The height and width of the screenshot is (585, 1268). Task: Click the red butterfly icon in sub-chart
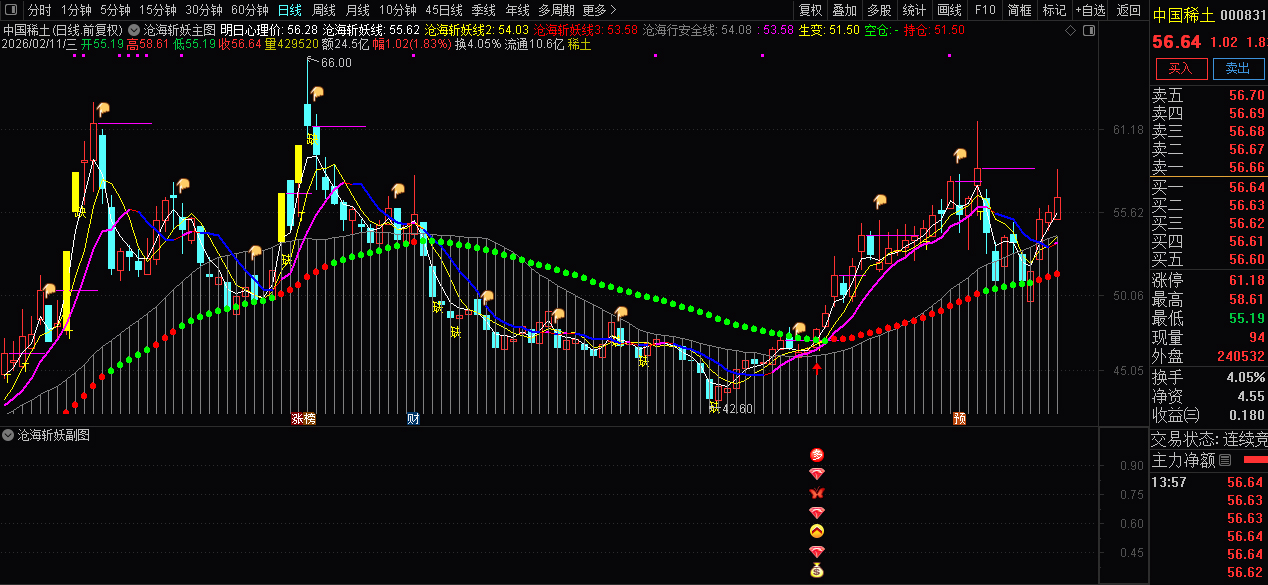tap(817, 493)
